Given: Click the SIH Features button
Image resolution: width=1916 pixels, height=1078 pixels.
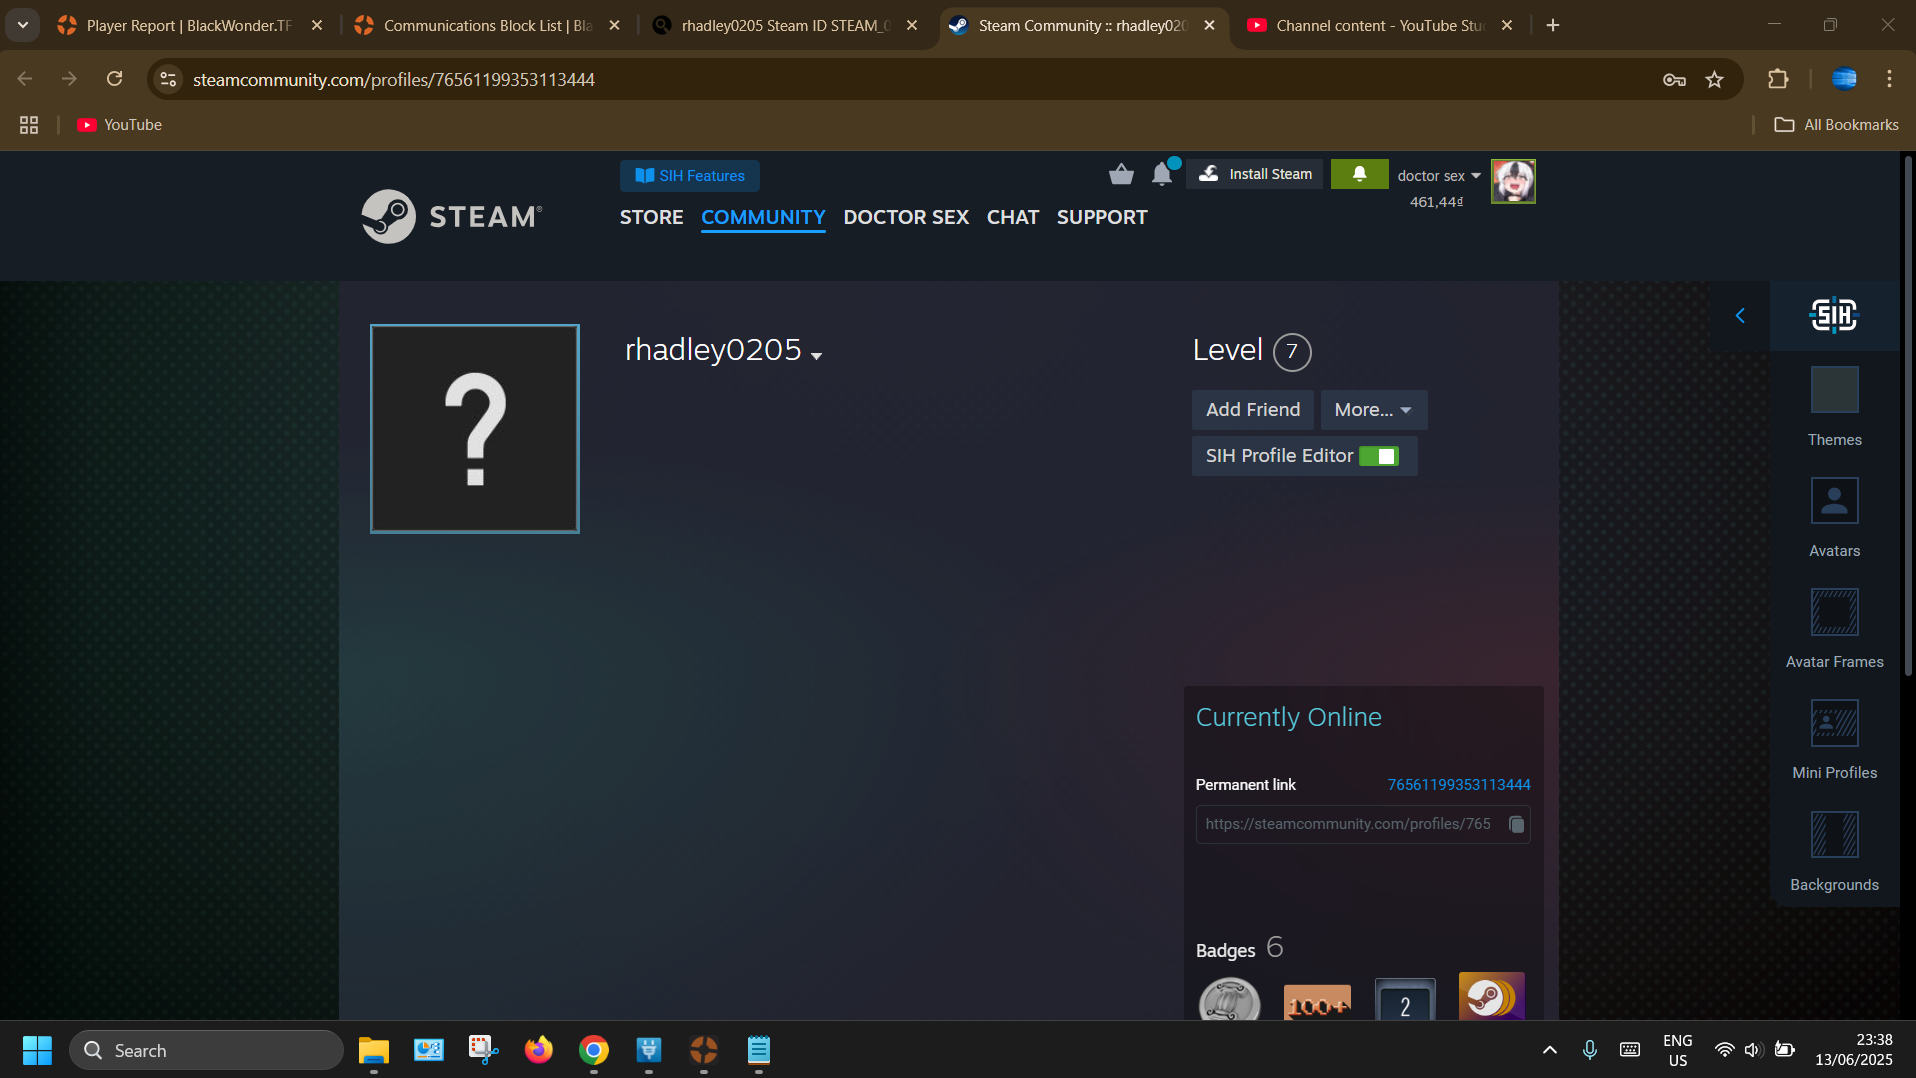Looking at the screenshot, I should click(690, 176).
